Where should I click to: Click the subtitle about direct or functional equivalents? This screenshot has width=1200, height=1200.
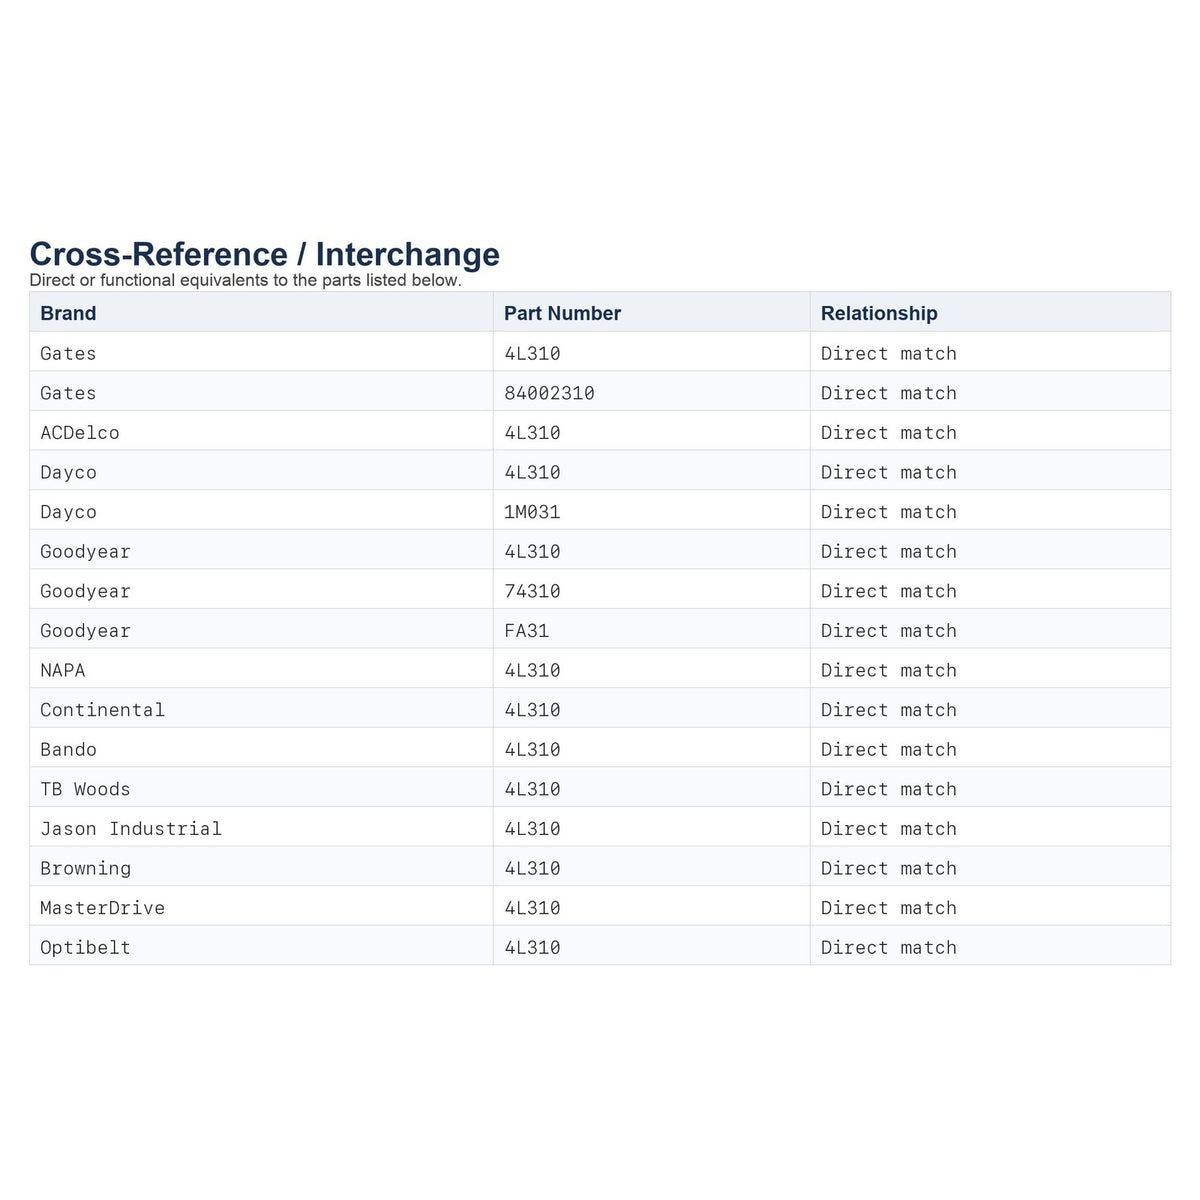(246, 280)
